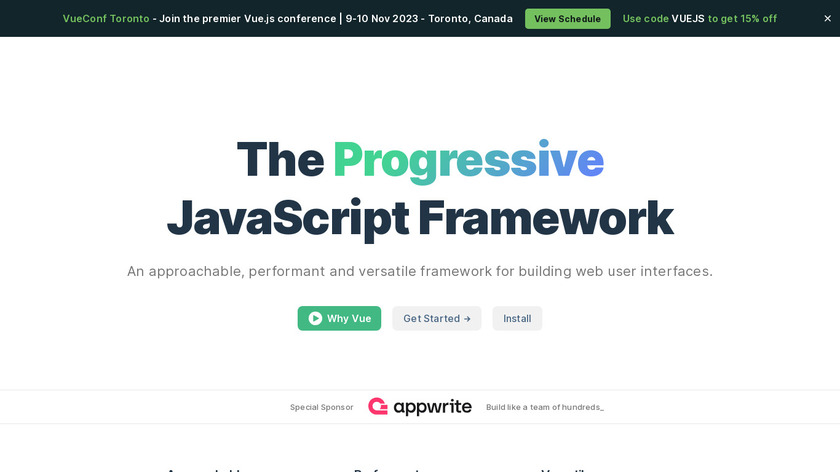
Task: Click the 'Use code VUEJS to get 15% off' text
Action: 700,19
